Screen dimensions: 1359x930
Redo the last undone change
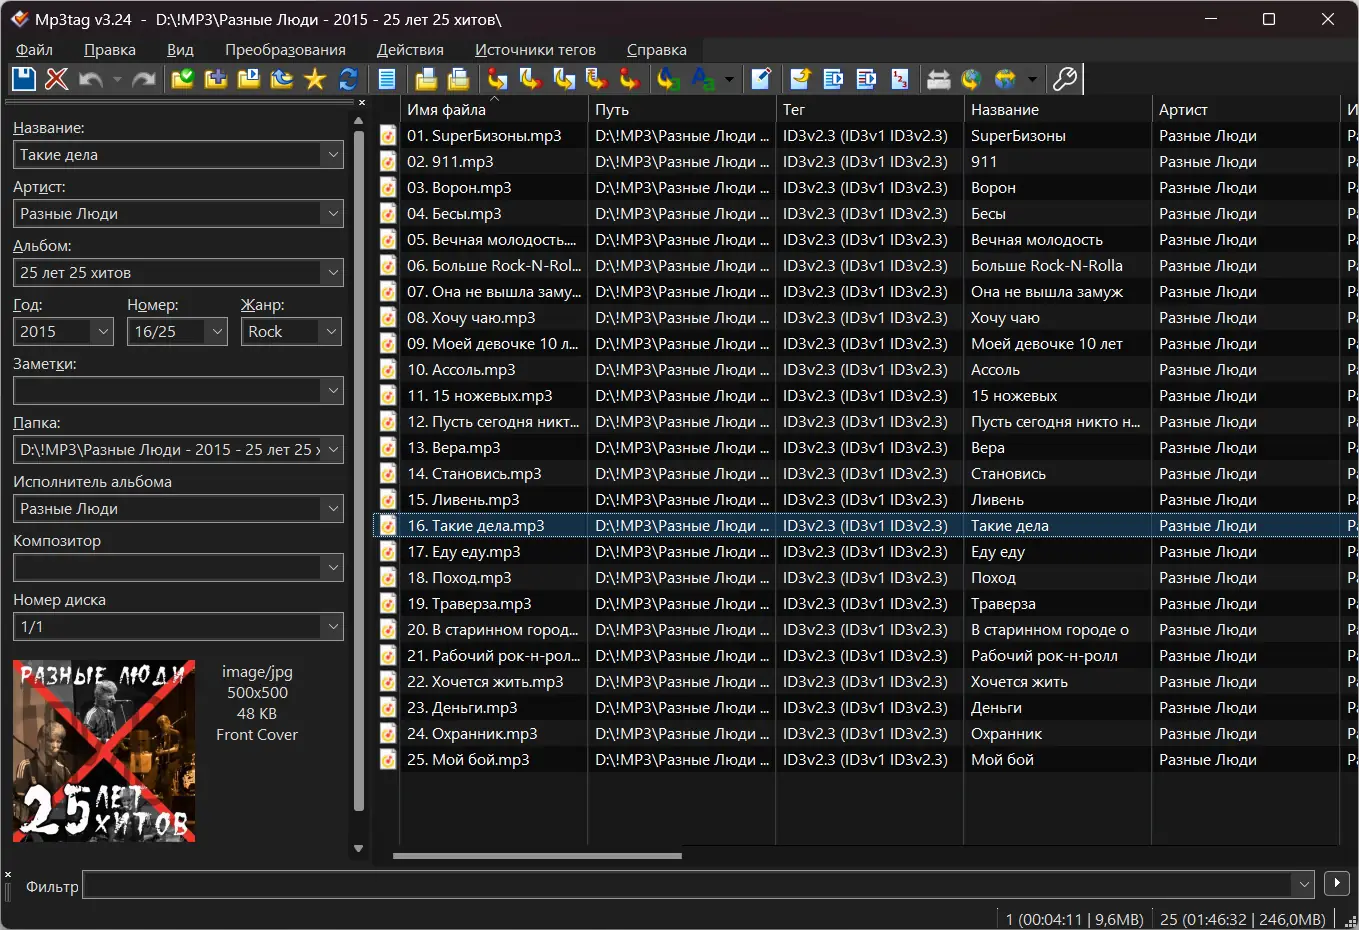pyautogui.click(x=144, y=79)
